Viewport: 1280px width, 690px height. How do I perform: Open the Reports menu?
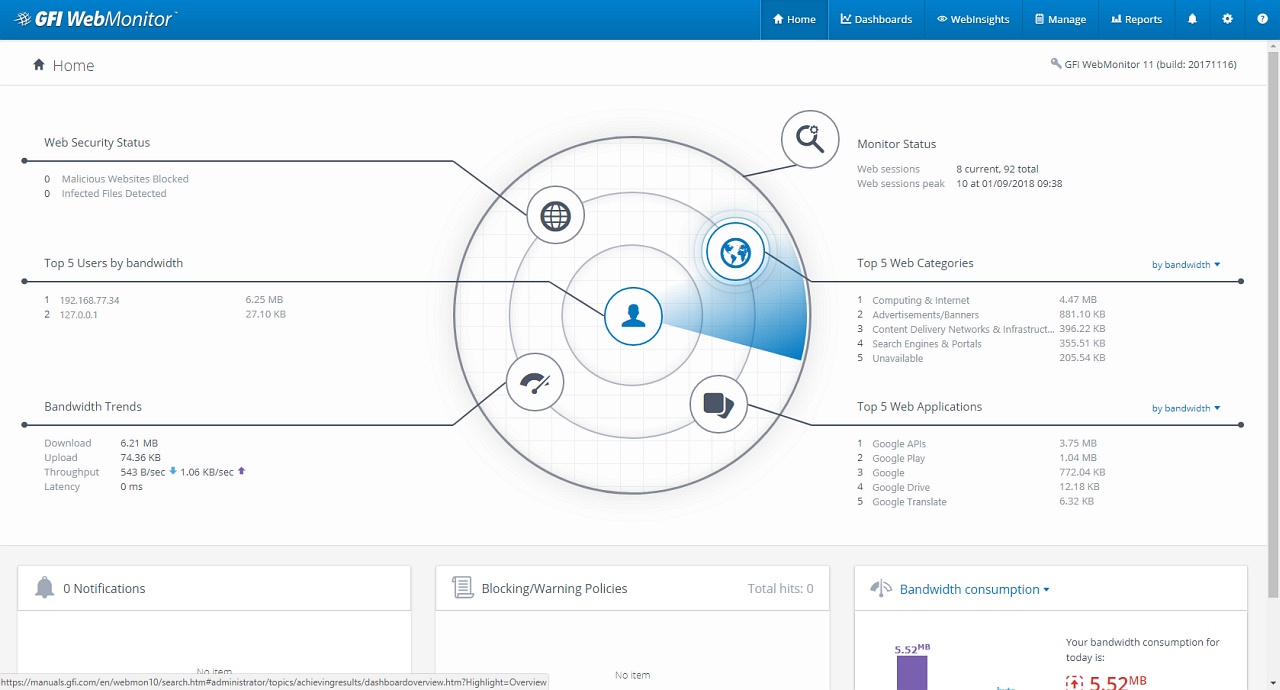pos(1136,19)
